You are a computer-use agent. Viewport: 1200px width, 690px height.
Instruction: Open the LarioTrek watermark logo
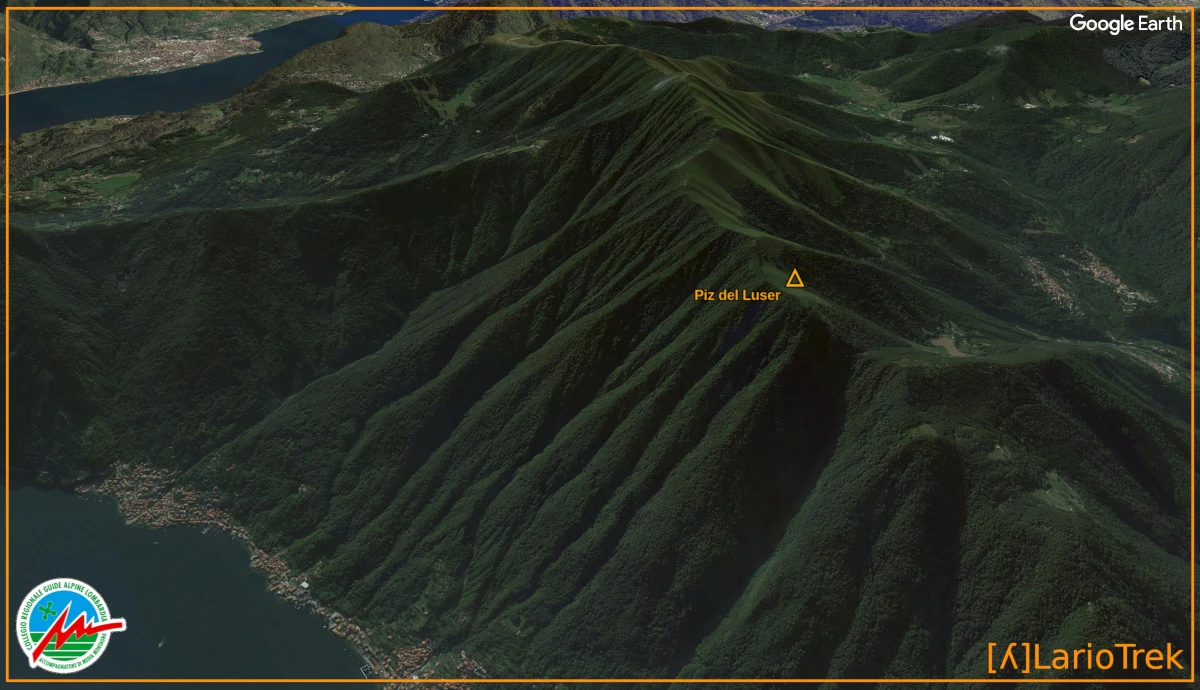coord(1085,657)
